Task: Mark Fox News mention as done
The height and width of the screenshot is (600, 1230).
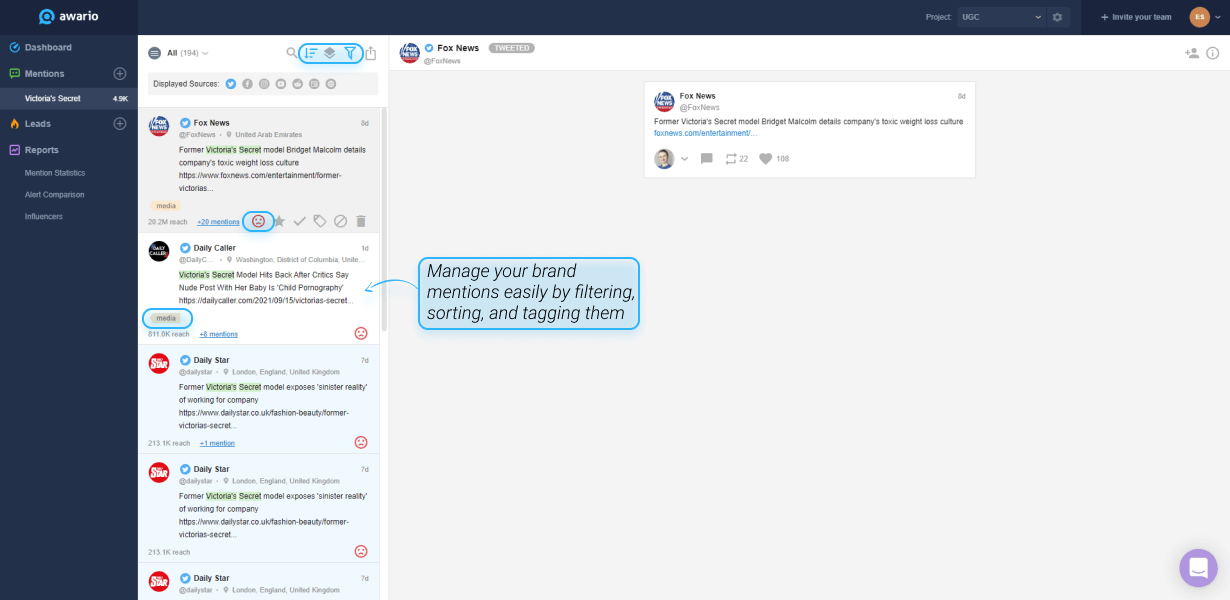Action: click(x=299, y=221)
